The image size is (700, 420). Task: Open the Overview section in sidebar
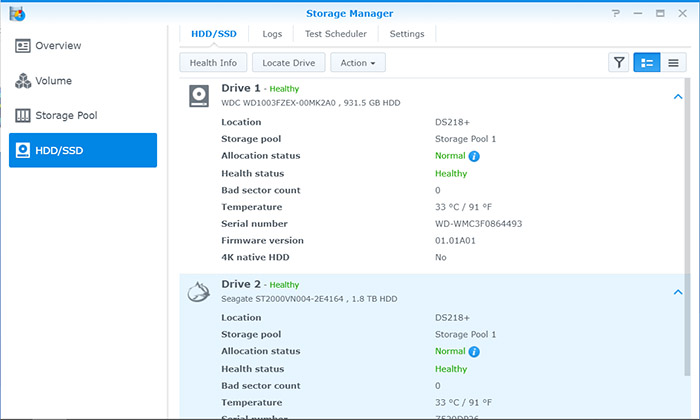point(83,46)
